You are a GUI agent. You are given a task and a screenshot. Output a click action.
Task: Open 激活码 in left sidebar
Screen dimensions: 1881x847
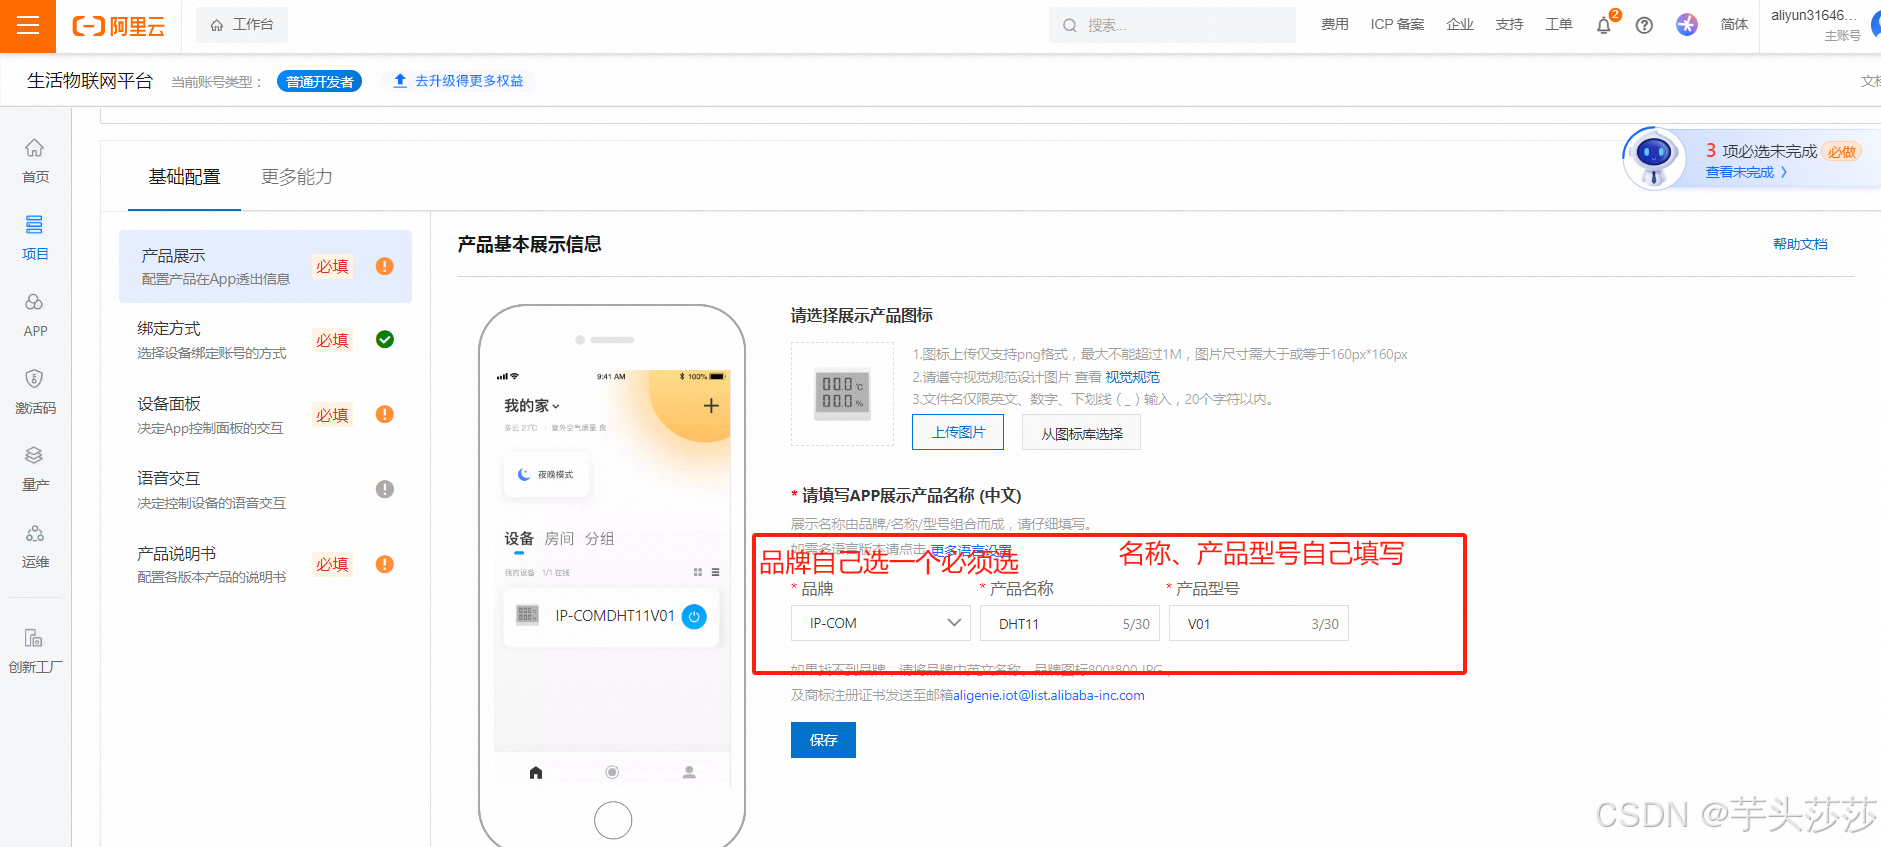point(35,392)
